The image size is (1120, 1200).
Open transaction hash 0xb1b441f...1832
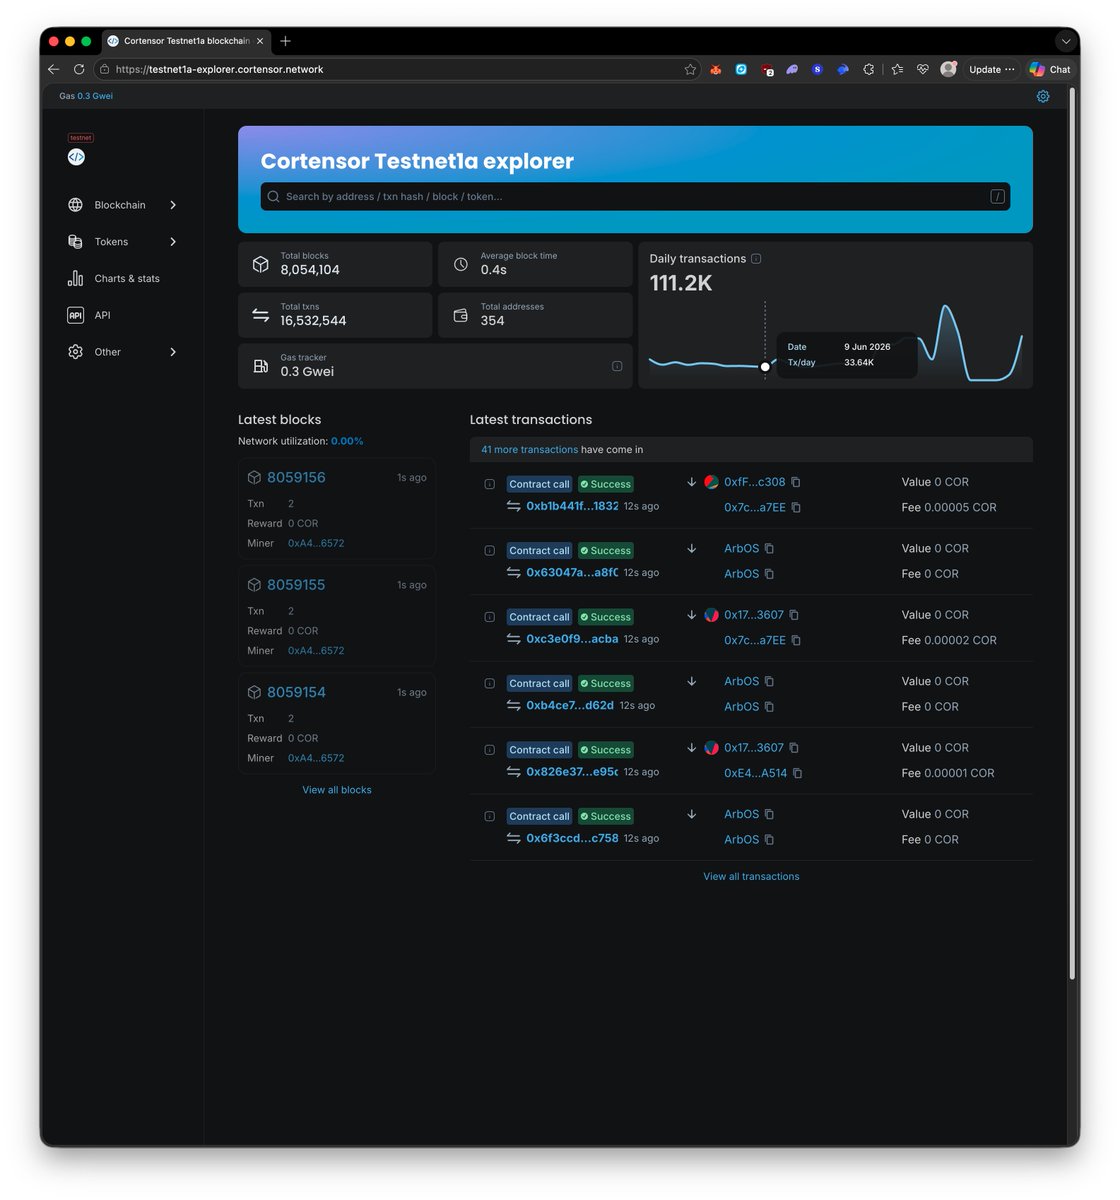pyautogui.click(x=572, y=506)
